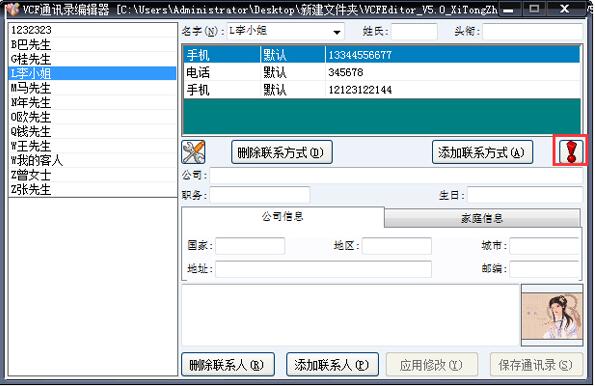This screenshot has height=386, width=595.
Task: Focus the 地区 region field
Action: click(x=397, y=246)
